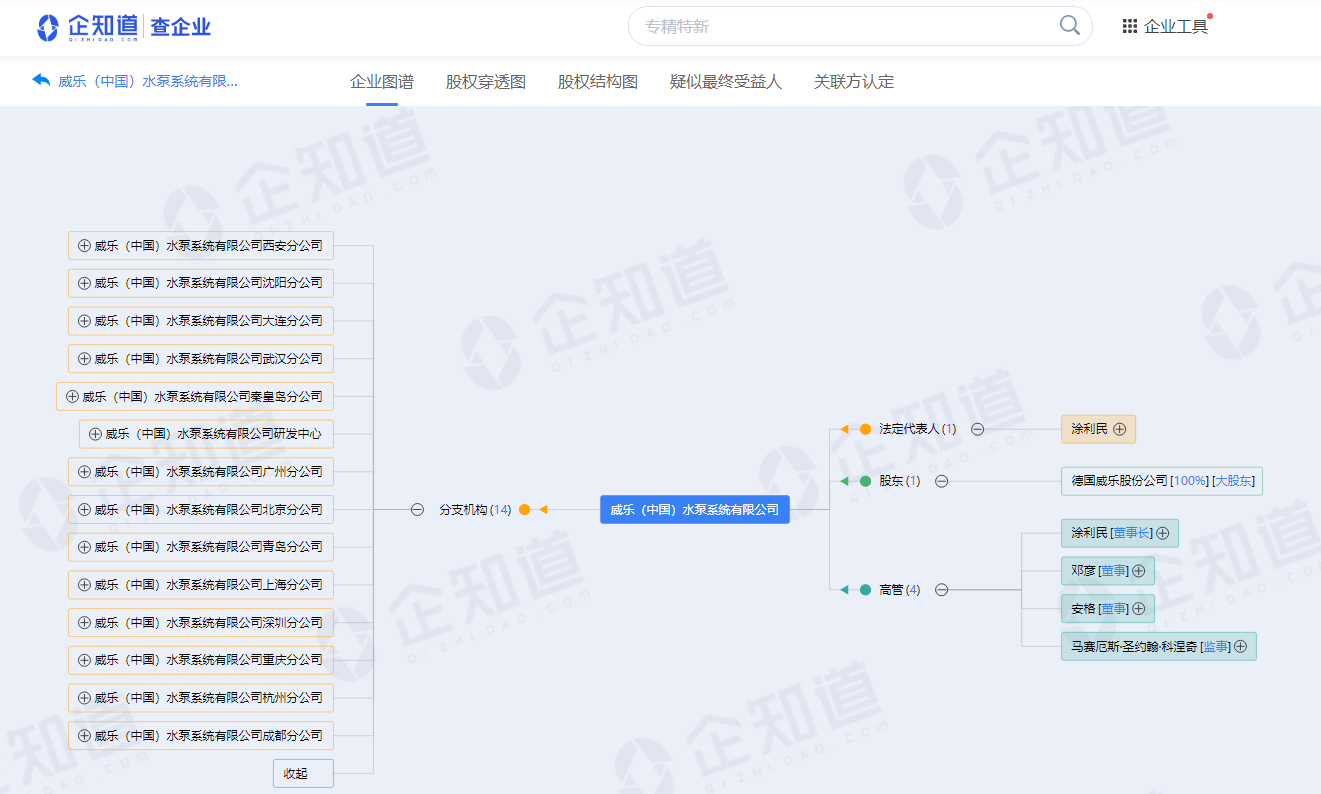Expand plus icon beside 邓彦 董事
Image resolution: width=1321 pixels, height=794 pixels.
point(1138,571)
